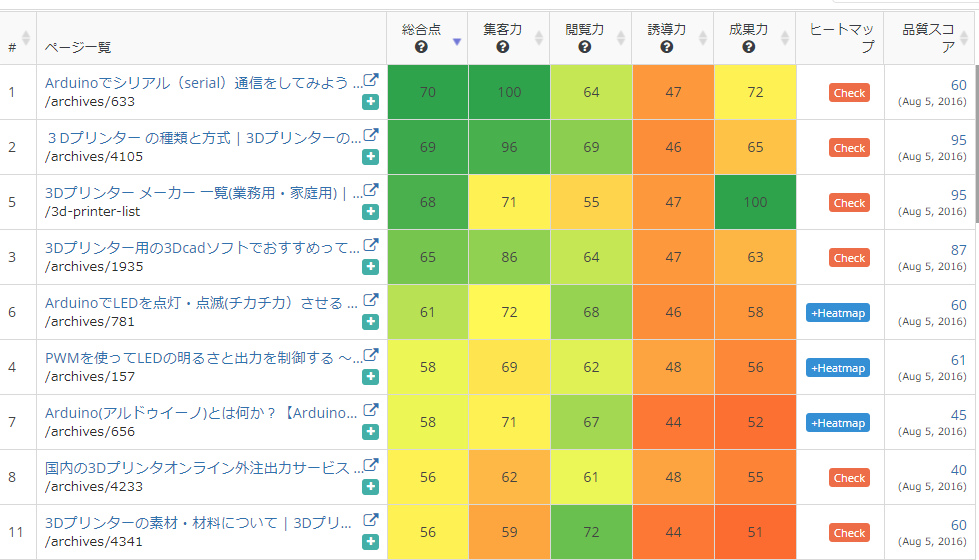979x560 pixels.
Task: Click help question mark under 成果力
Action: (x=749, y=47)
